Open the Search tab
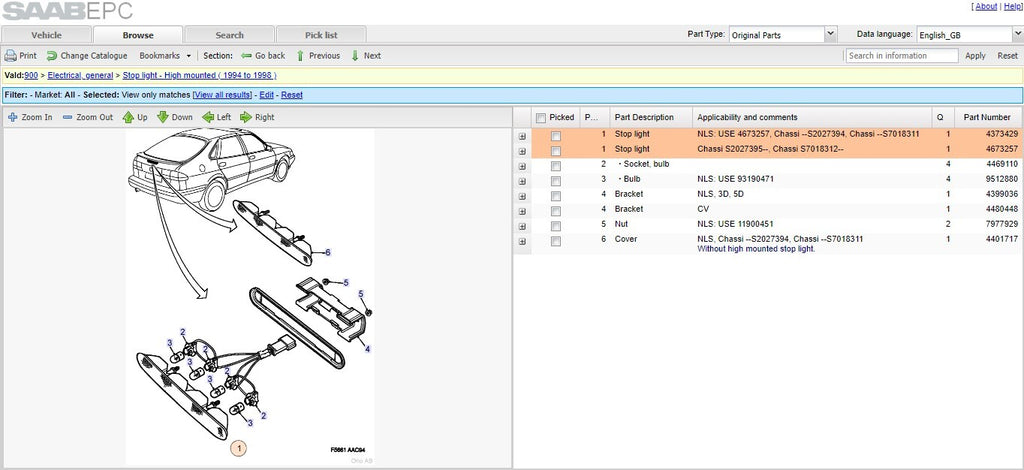The height and width of the screenshot is (470, 1024). (229, 35)
